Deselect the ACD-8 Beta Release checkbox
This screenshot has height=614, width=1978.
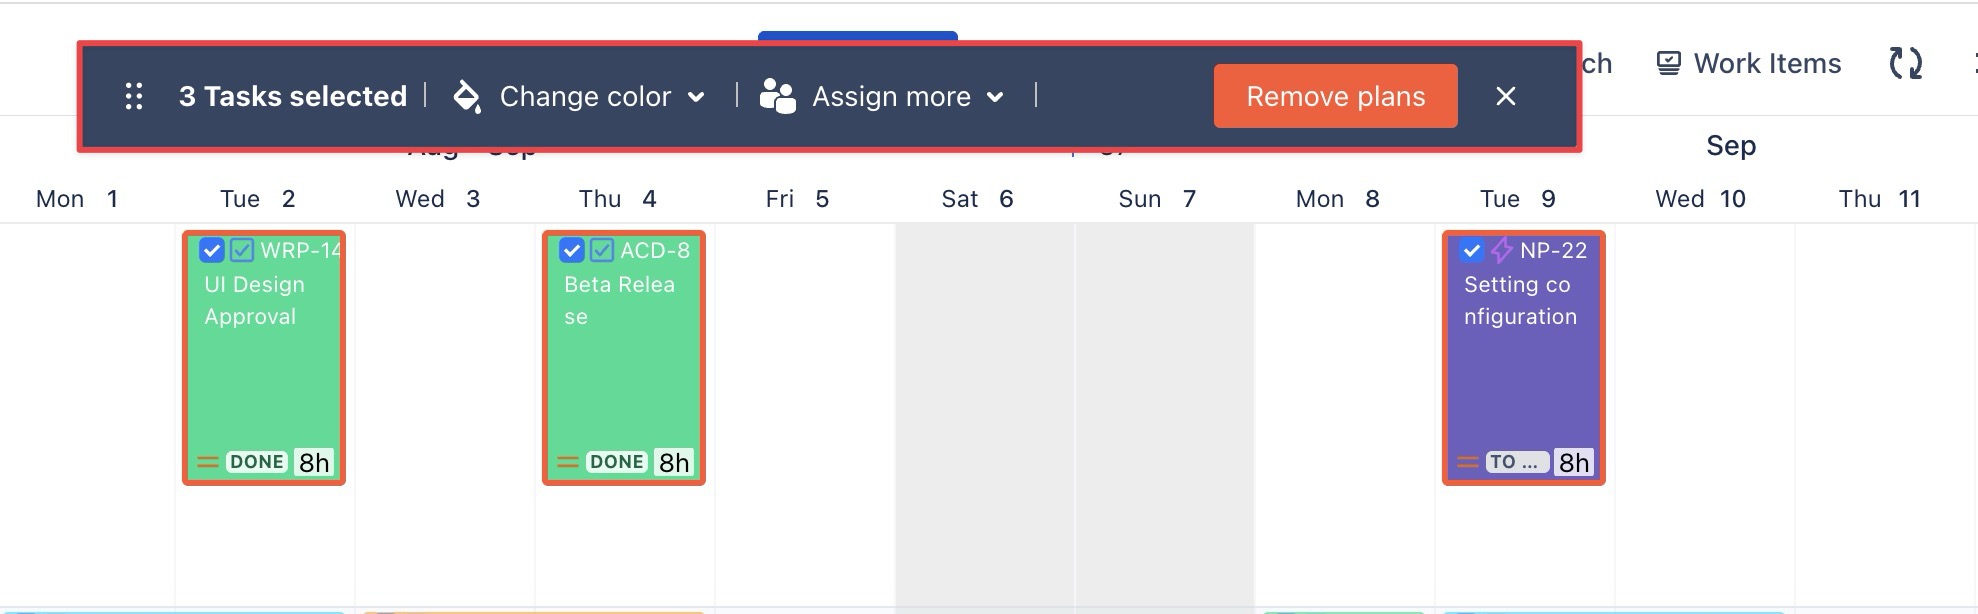(x=571, y=250)
